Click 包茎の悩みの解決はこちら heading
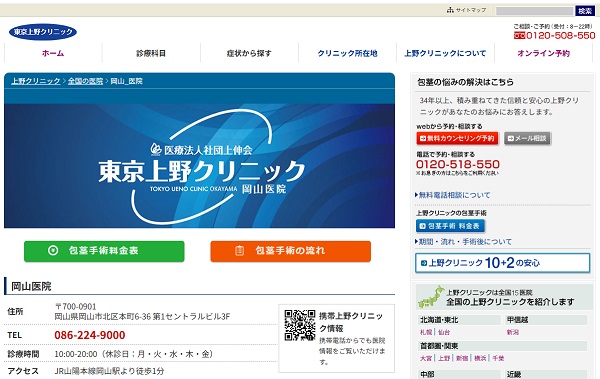 pos(465,82)
